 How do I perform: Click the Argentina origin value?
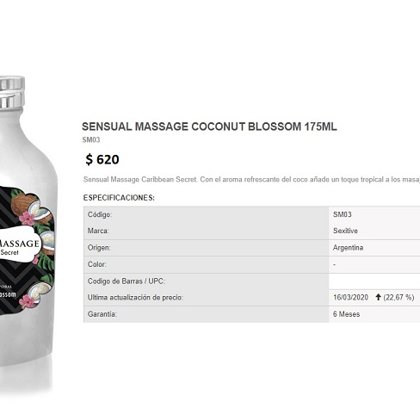point(348,248)
